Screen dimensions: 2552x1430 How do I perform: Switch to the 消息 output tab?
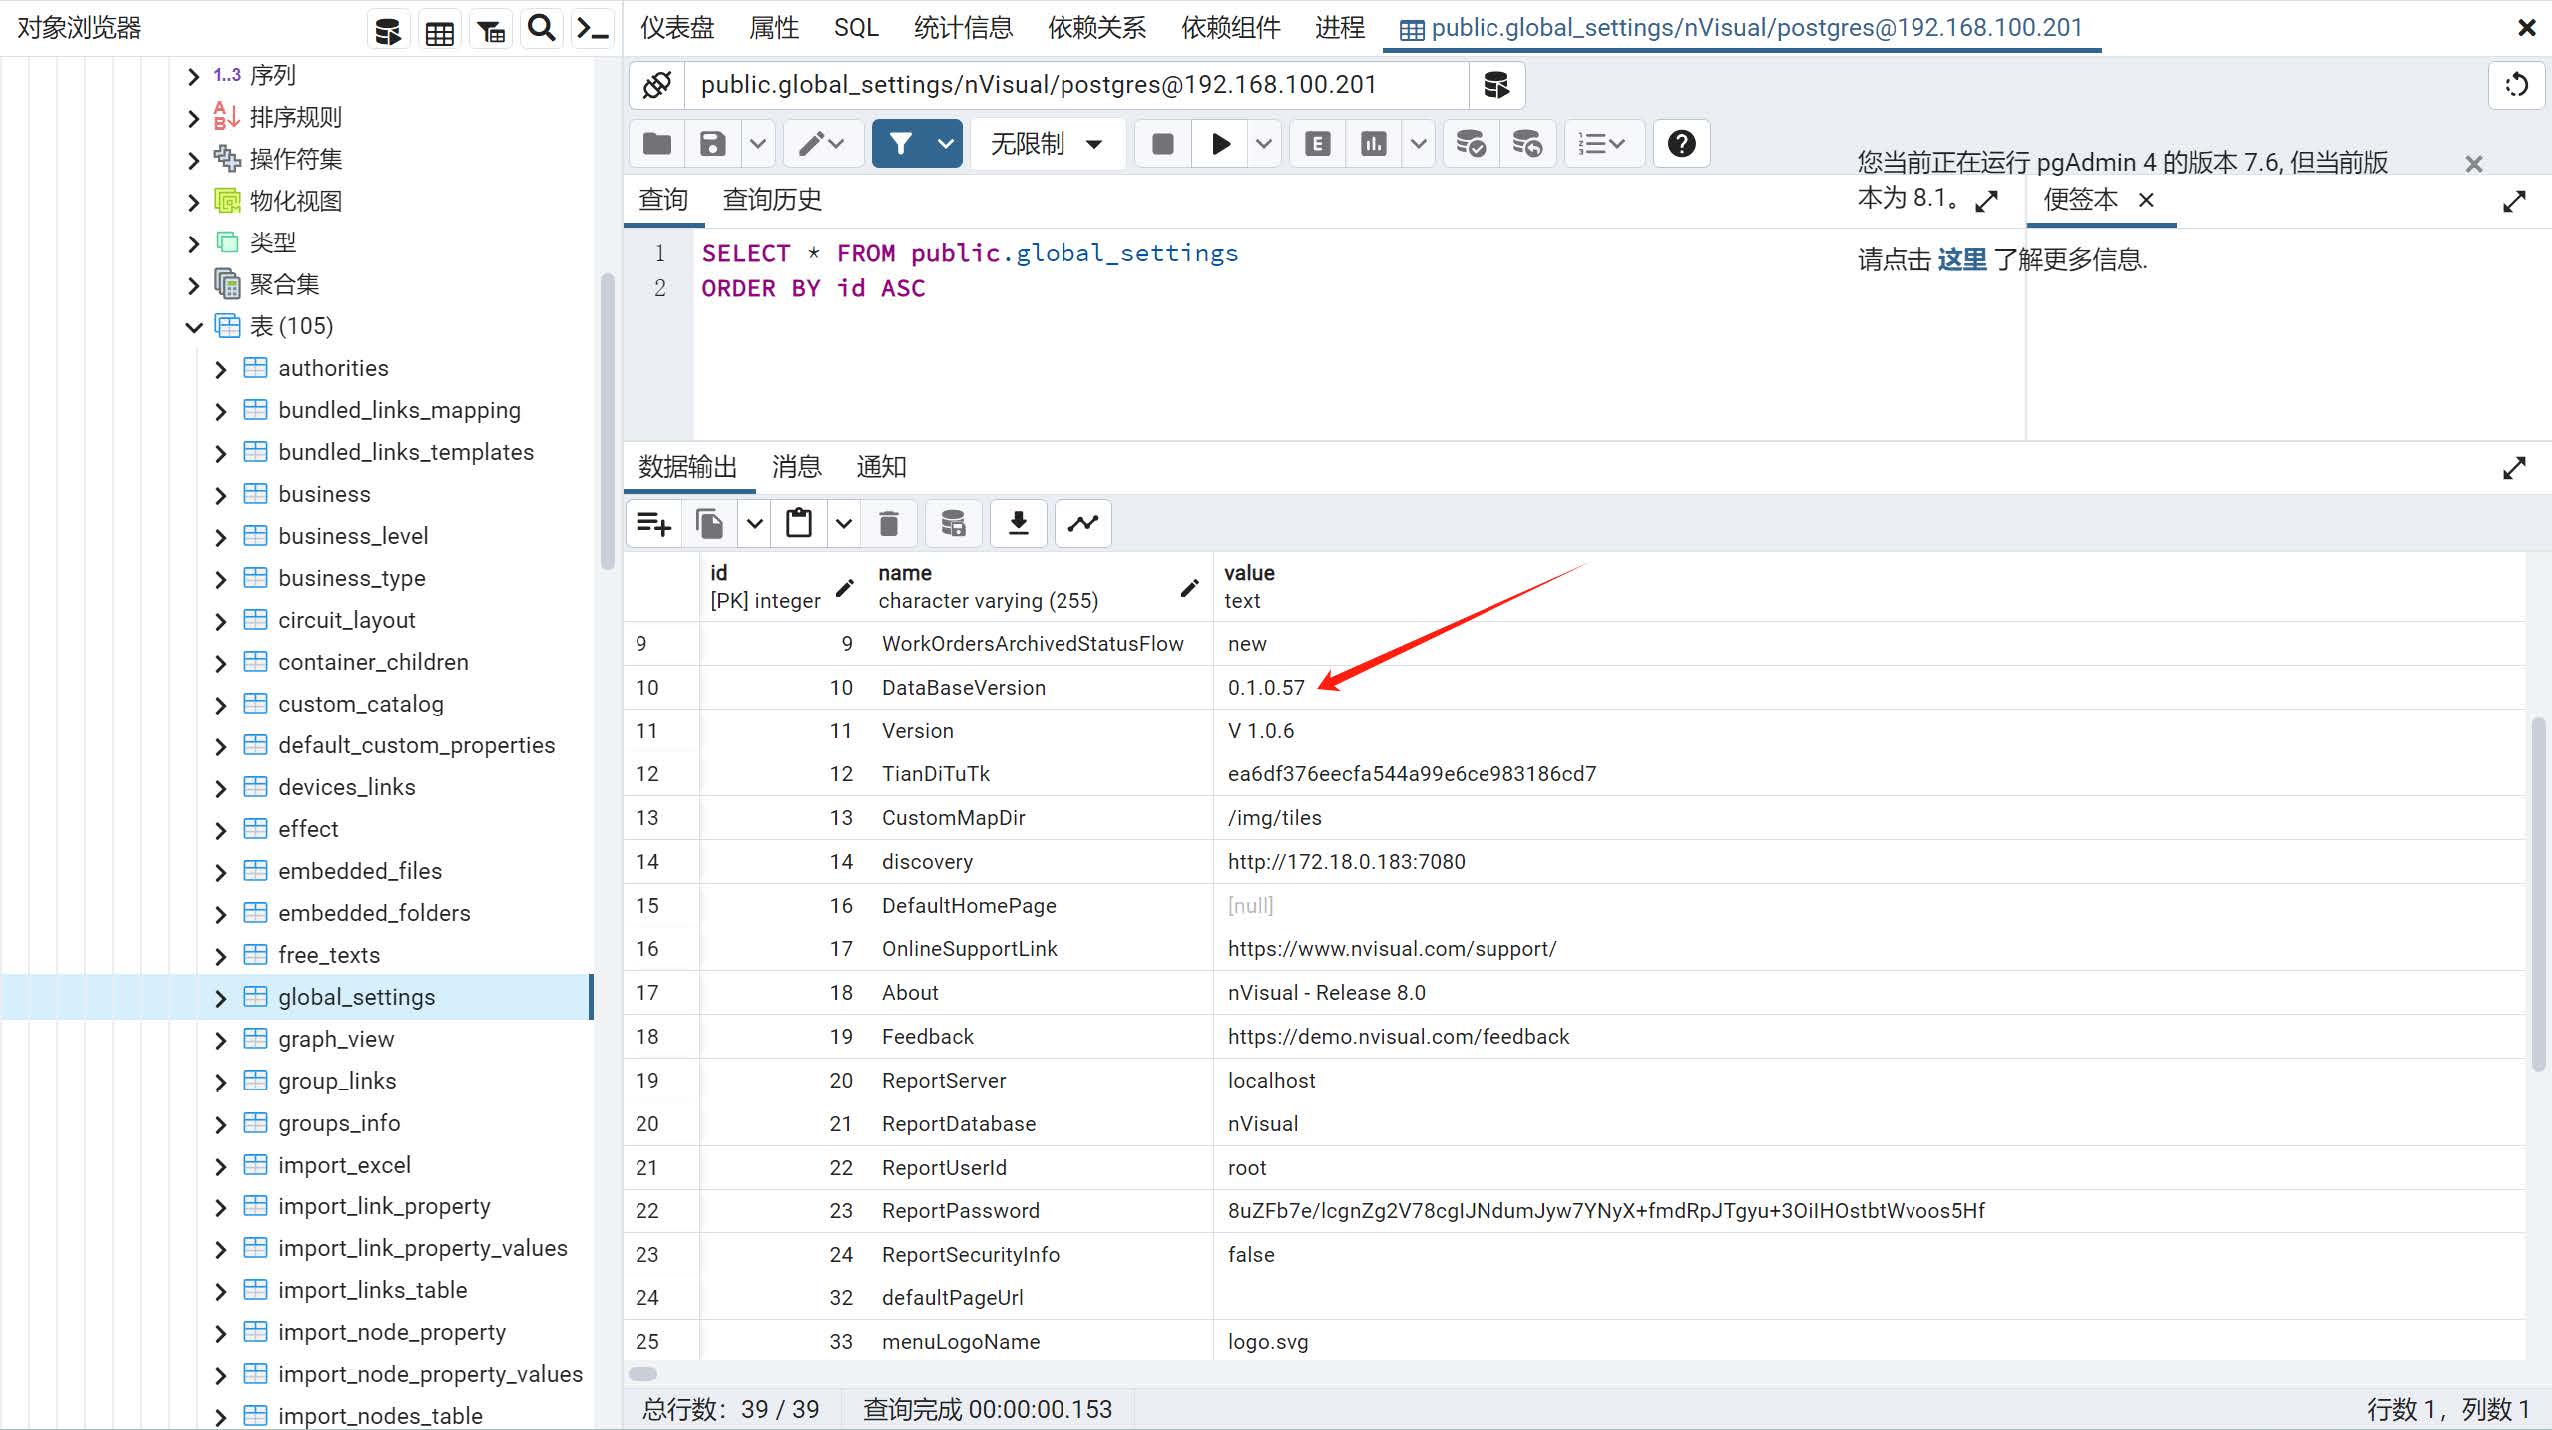point(796,467)
